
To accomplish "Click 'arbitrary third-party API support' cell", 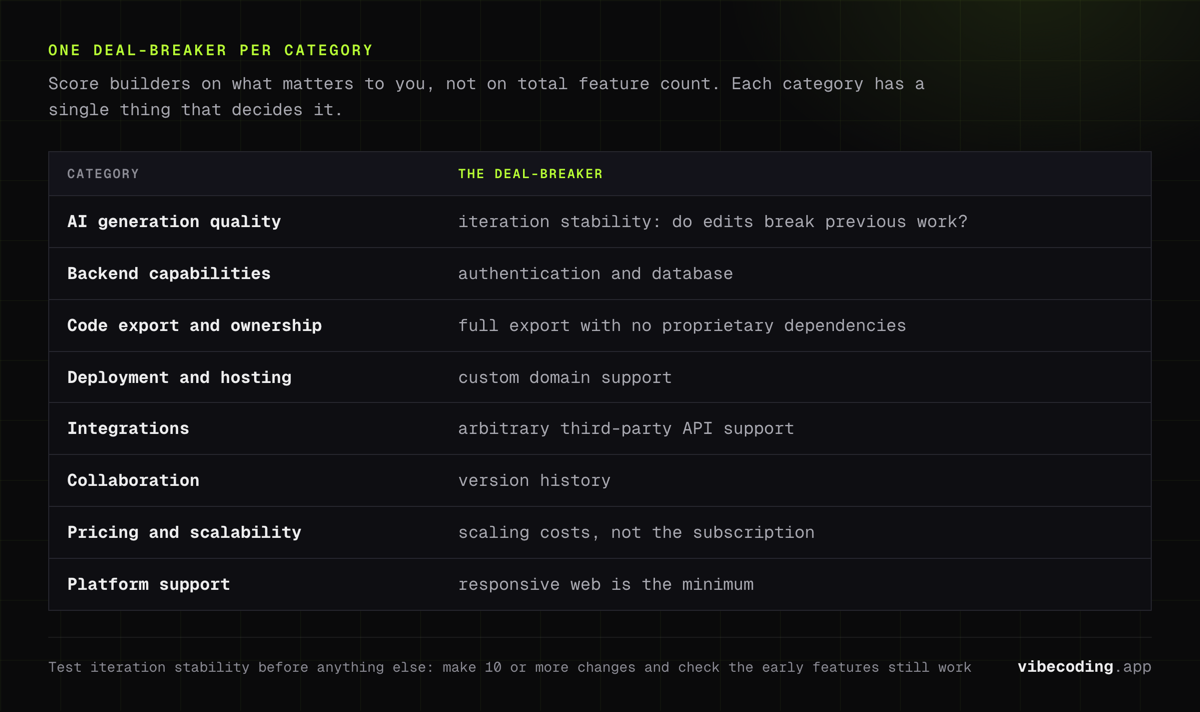I will (626, 429).
